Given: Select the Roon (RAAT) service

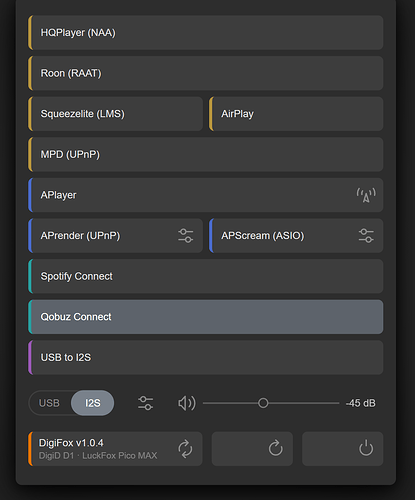Looking at the screenshot, I should point(206,73).
